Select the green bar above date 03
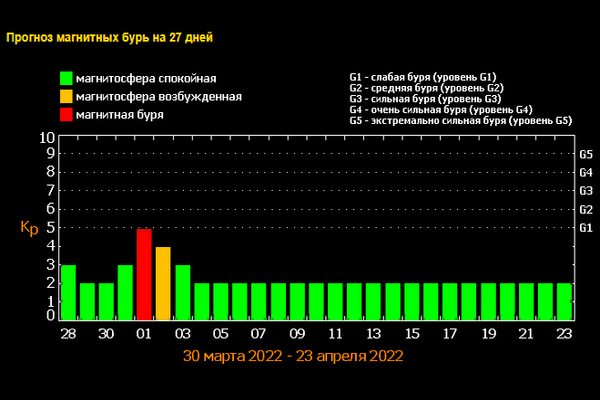 (183, 292)
